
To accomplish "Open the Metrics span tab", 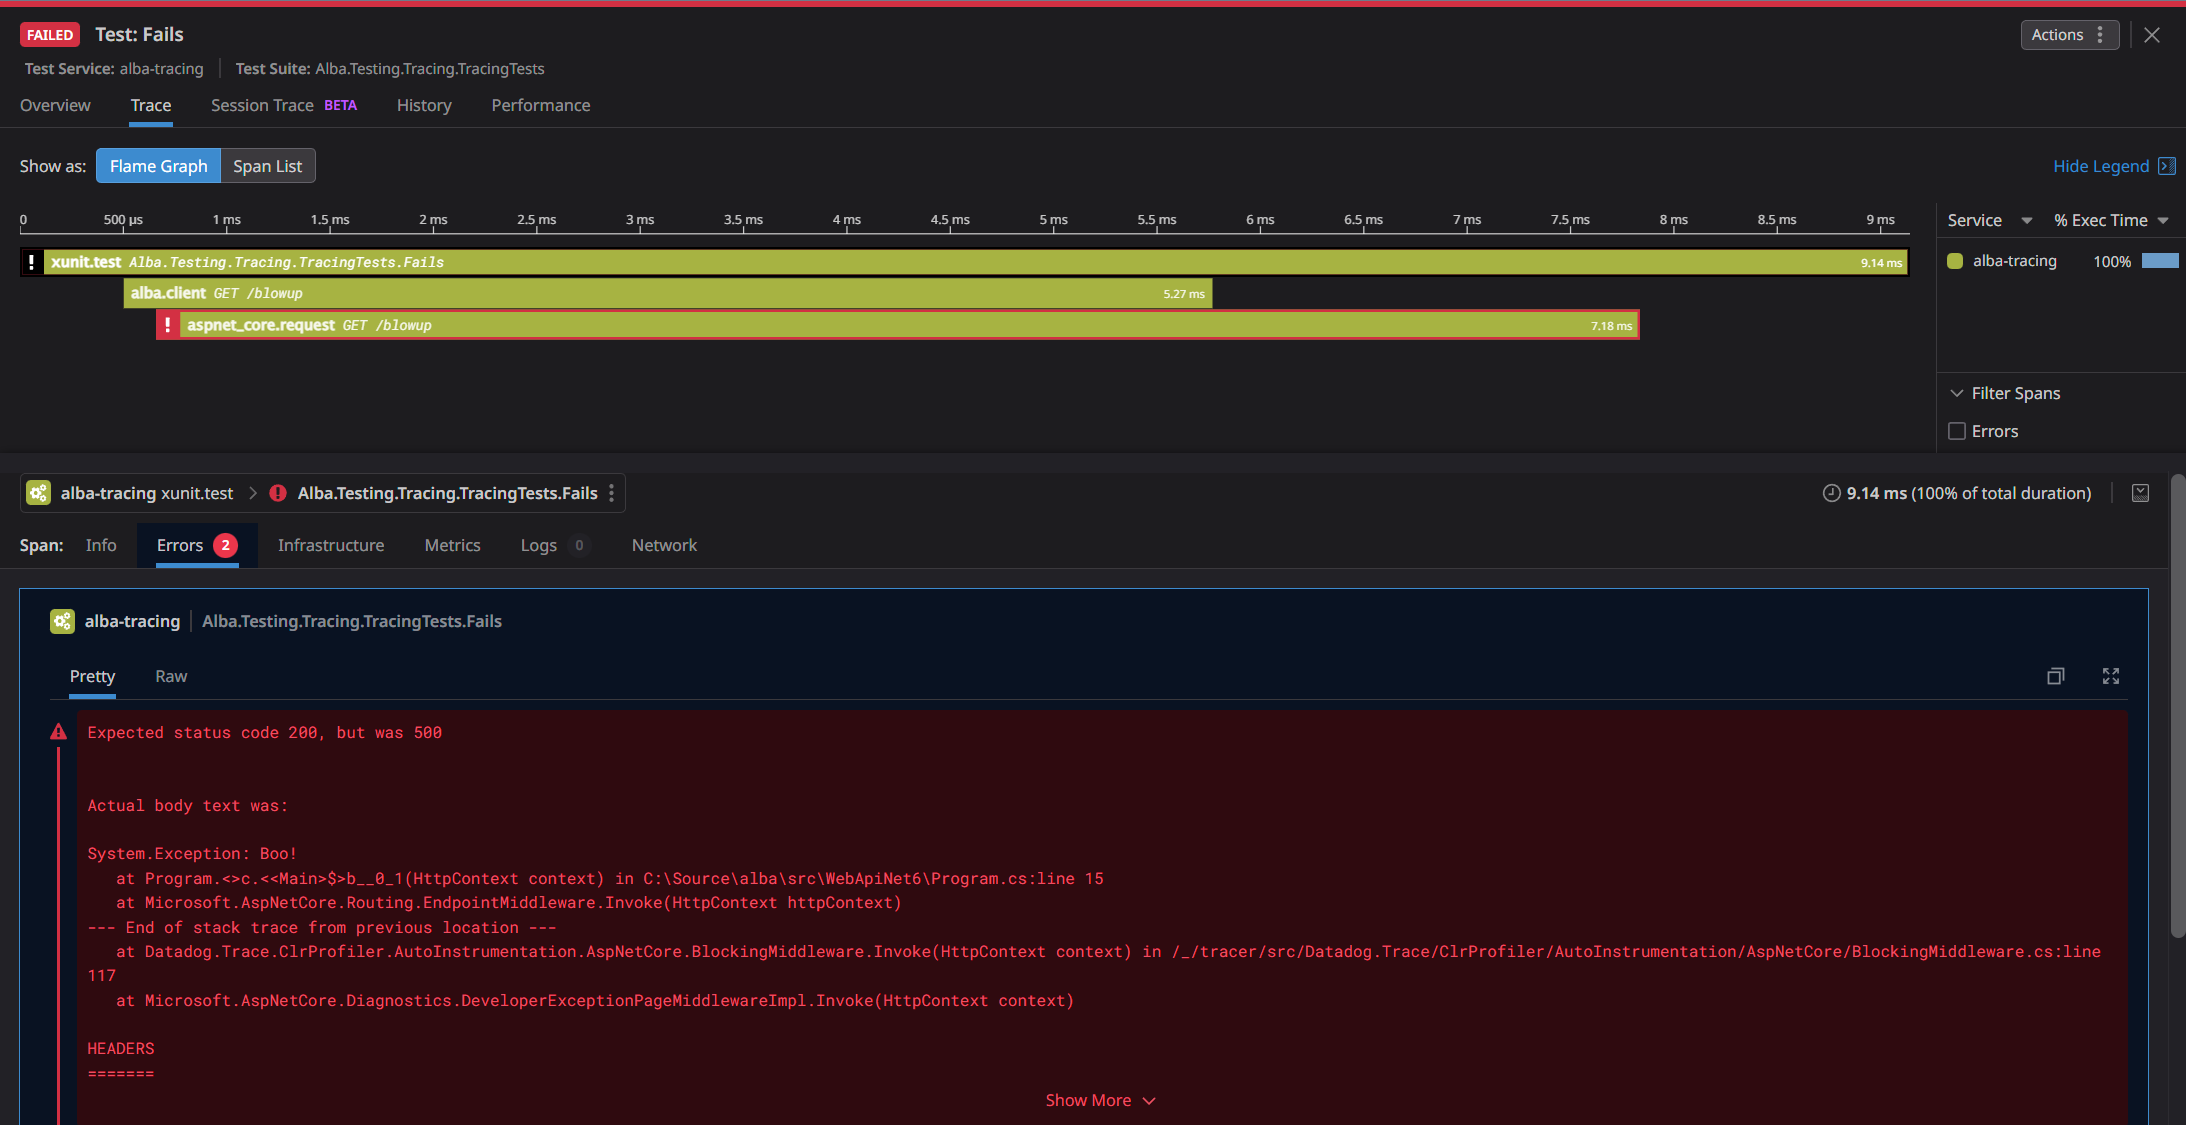I will [x=452, y=545].
